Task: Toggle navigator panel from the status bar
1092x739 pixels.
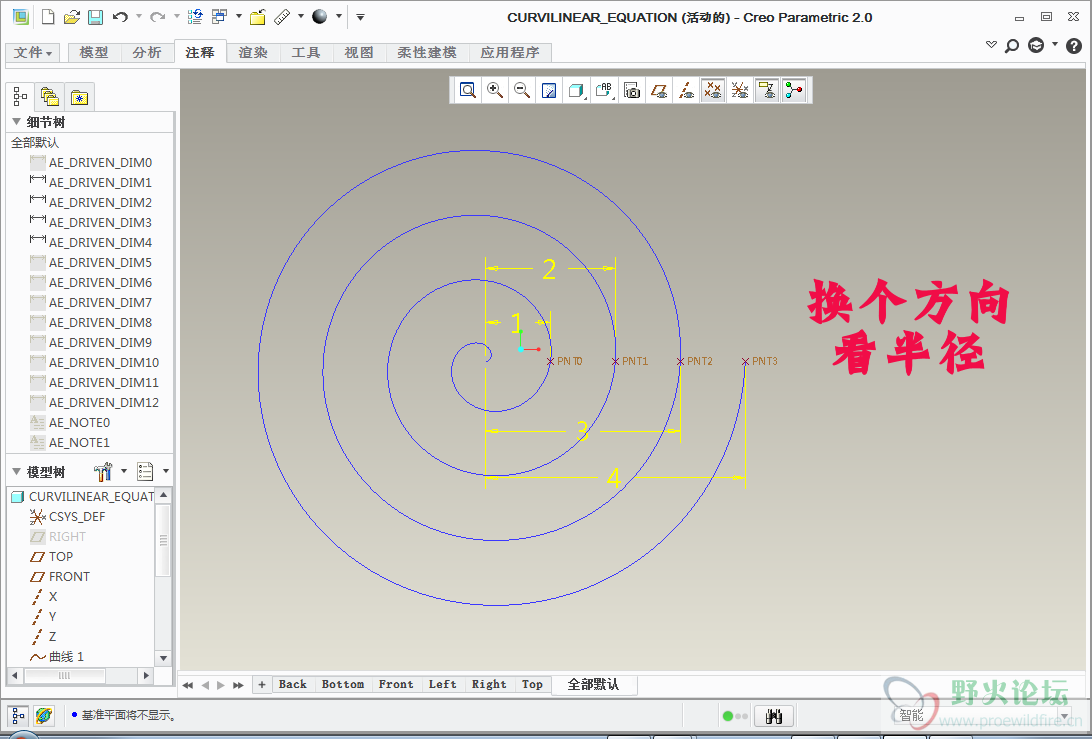Action: [18, 715]
